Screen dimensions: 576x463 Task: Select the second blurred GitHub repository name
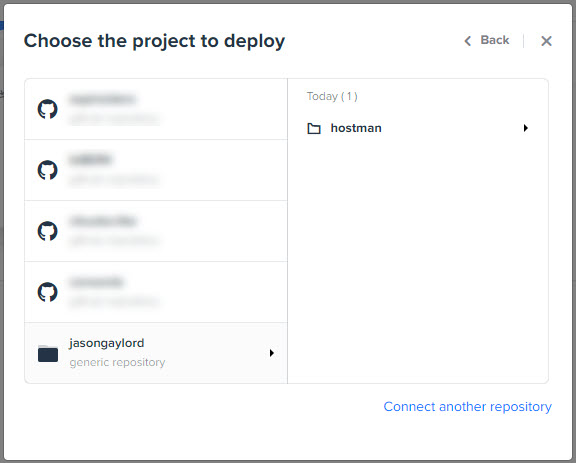pyautogui.click(x=90, y=159)
